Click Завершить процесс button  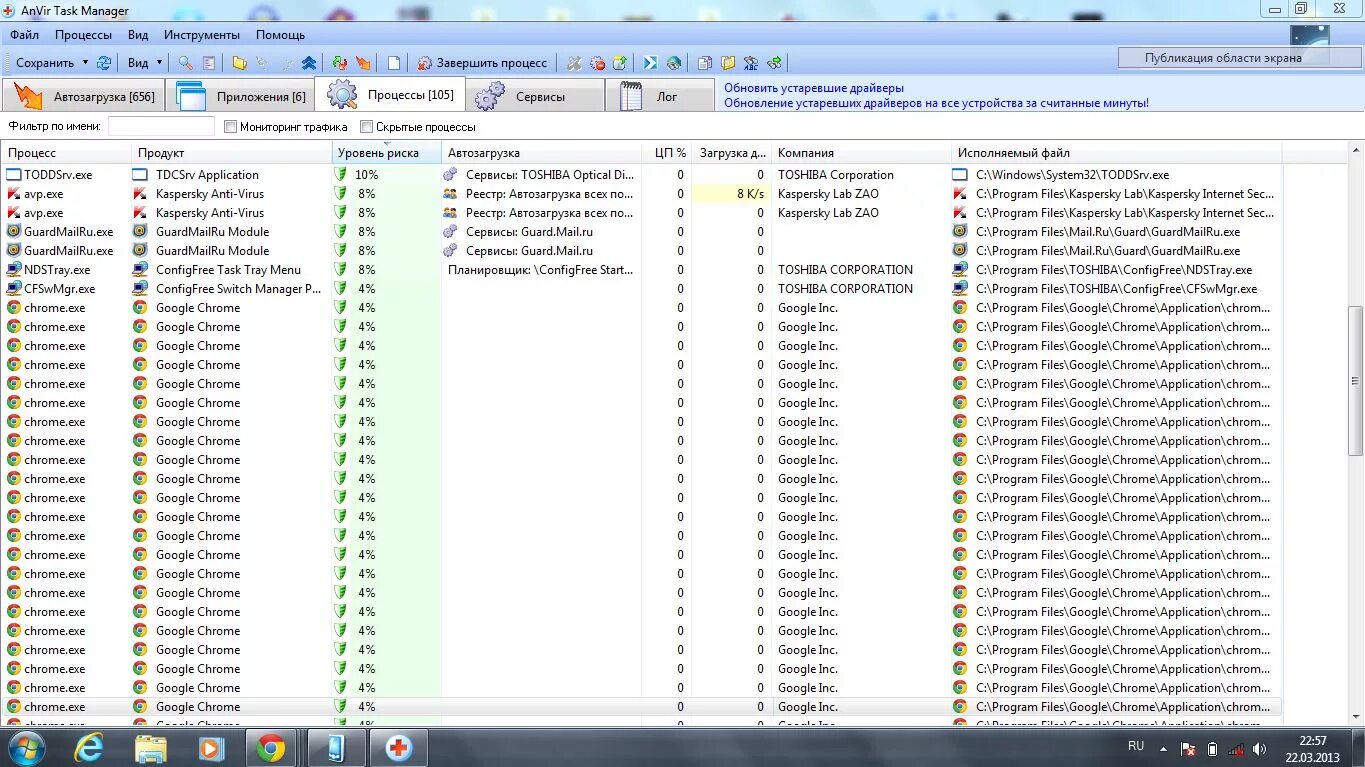[x=483, y=62]
